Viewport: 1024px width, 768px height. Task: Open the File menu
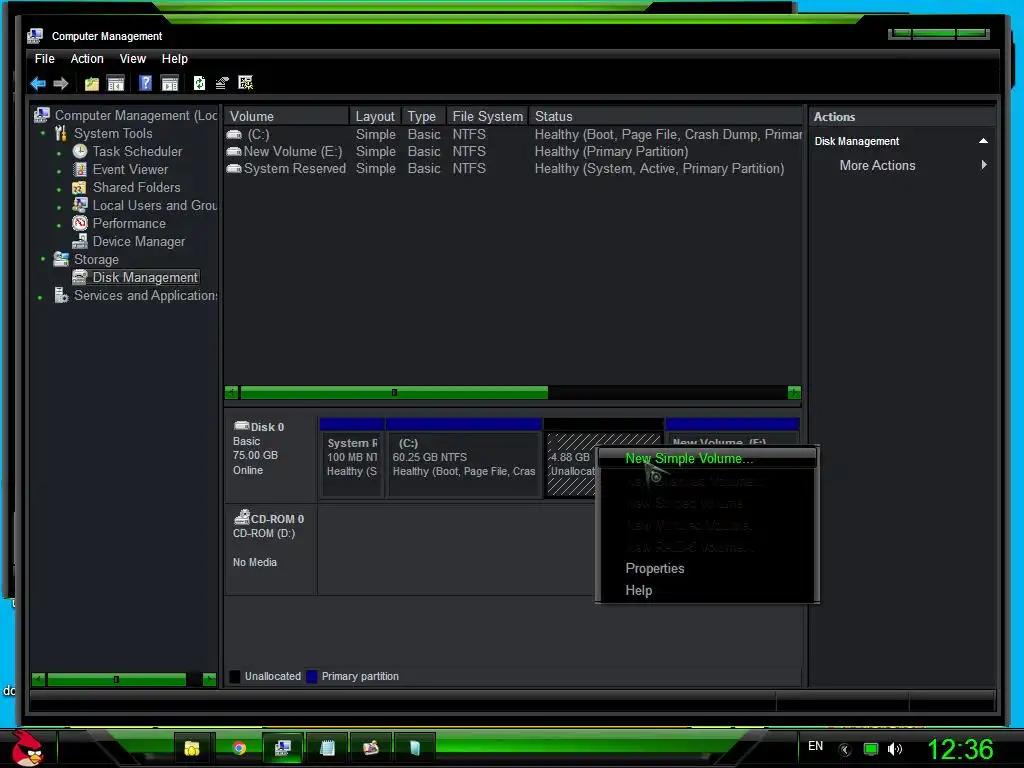point(44,59)
